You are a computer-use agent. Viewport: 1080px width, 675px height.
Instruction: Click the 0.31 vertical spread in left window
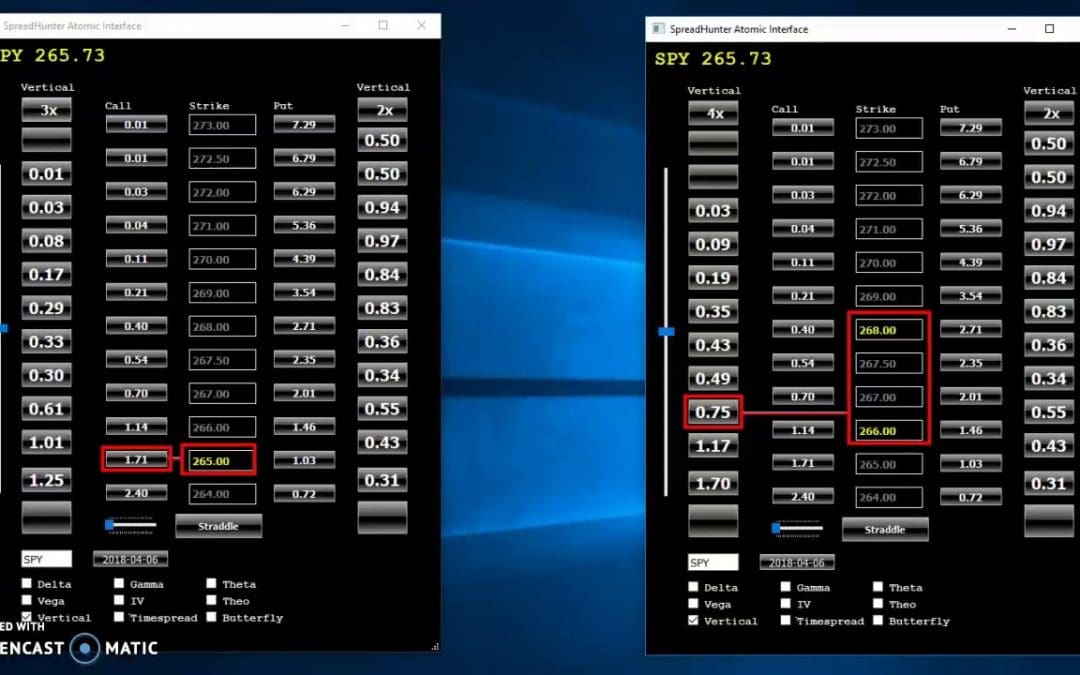[x=382, y=480]
